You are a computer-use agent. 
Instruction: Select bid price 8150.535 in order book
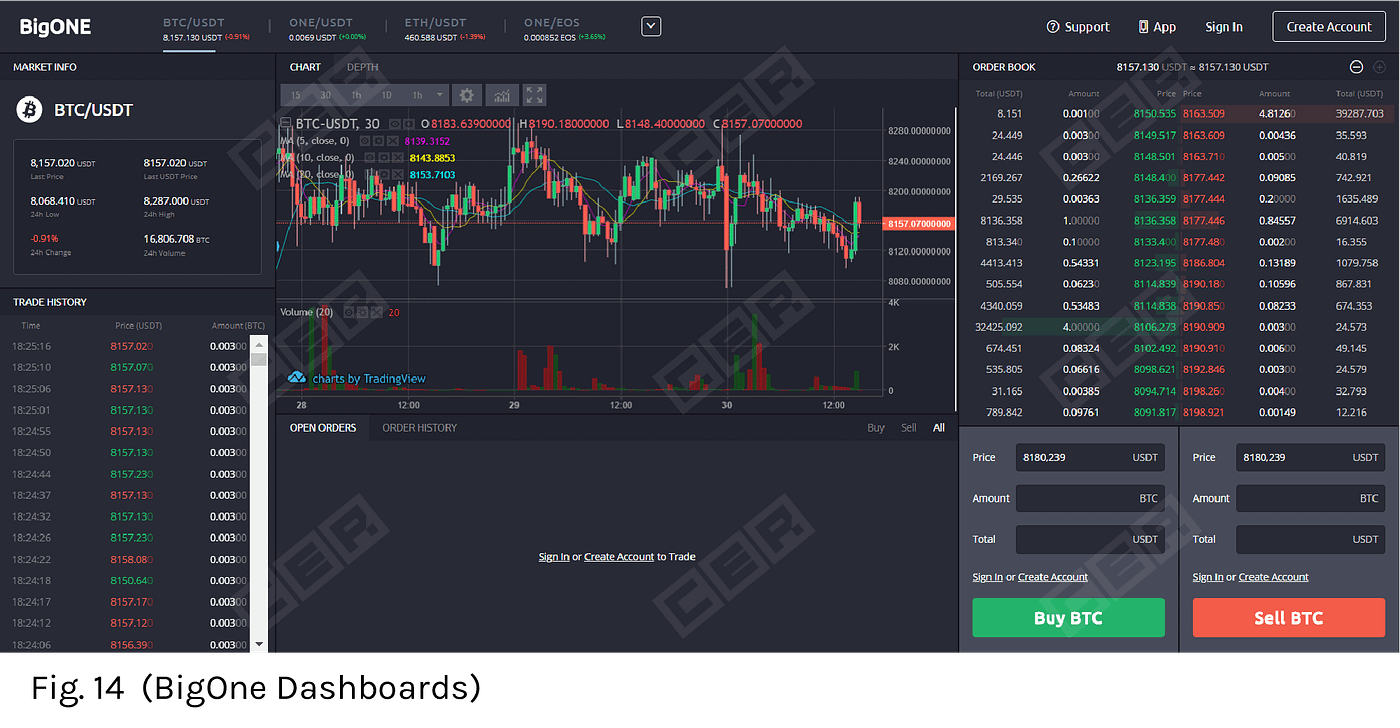1155,114
